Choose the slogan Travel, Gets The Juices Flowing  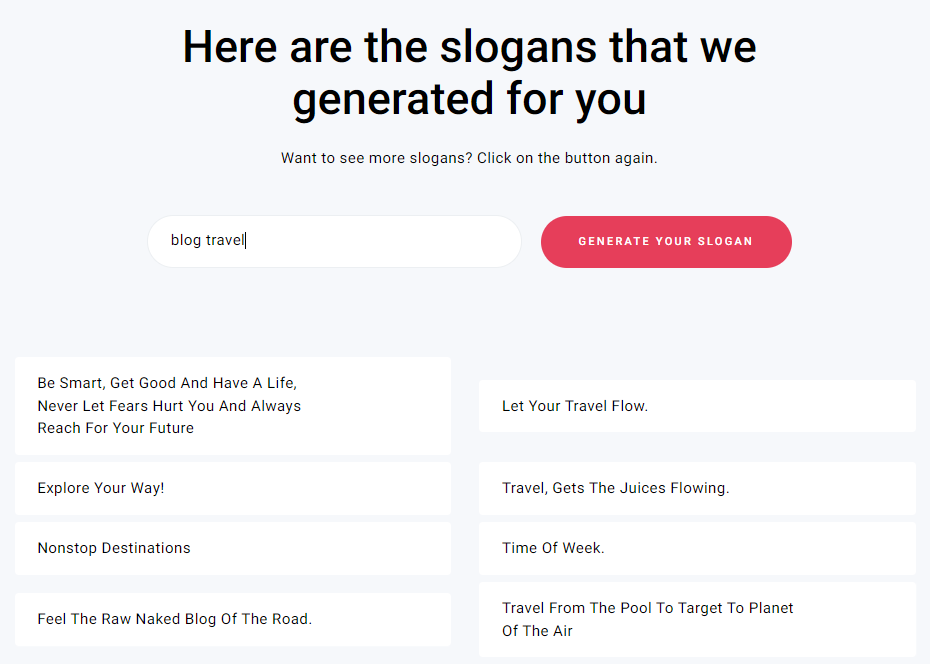coord(697,488)
